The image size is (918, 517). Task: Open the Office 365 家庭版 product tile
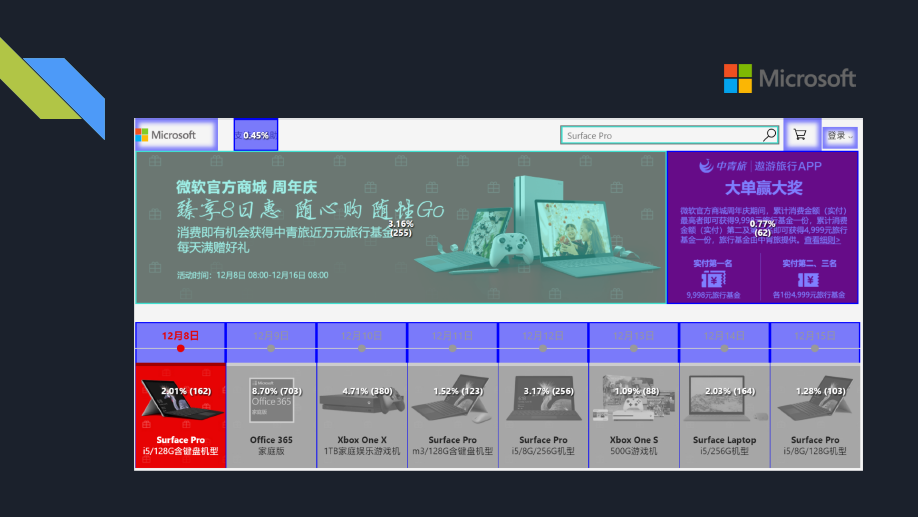[271, 415]
